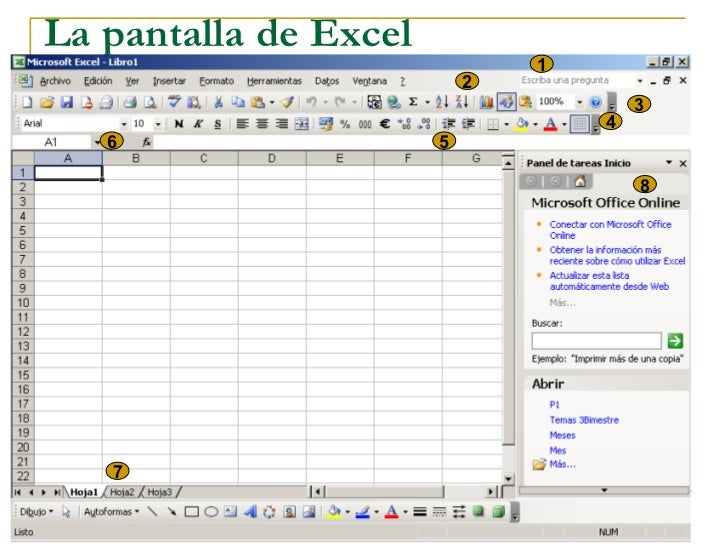Click the Insert Function fx icon
The height and width of the screenshot is (546, 728).
(x=146, y=142)
